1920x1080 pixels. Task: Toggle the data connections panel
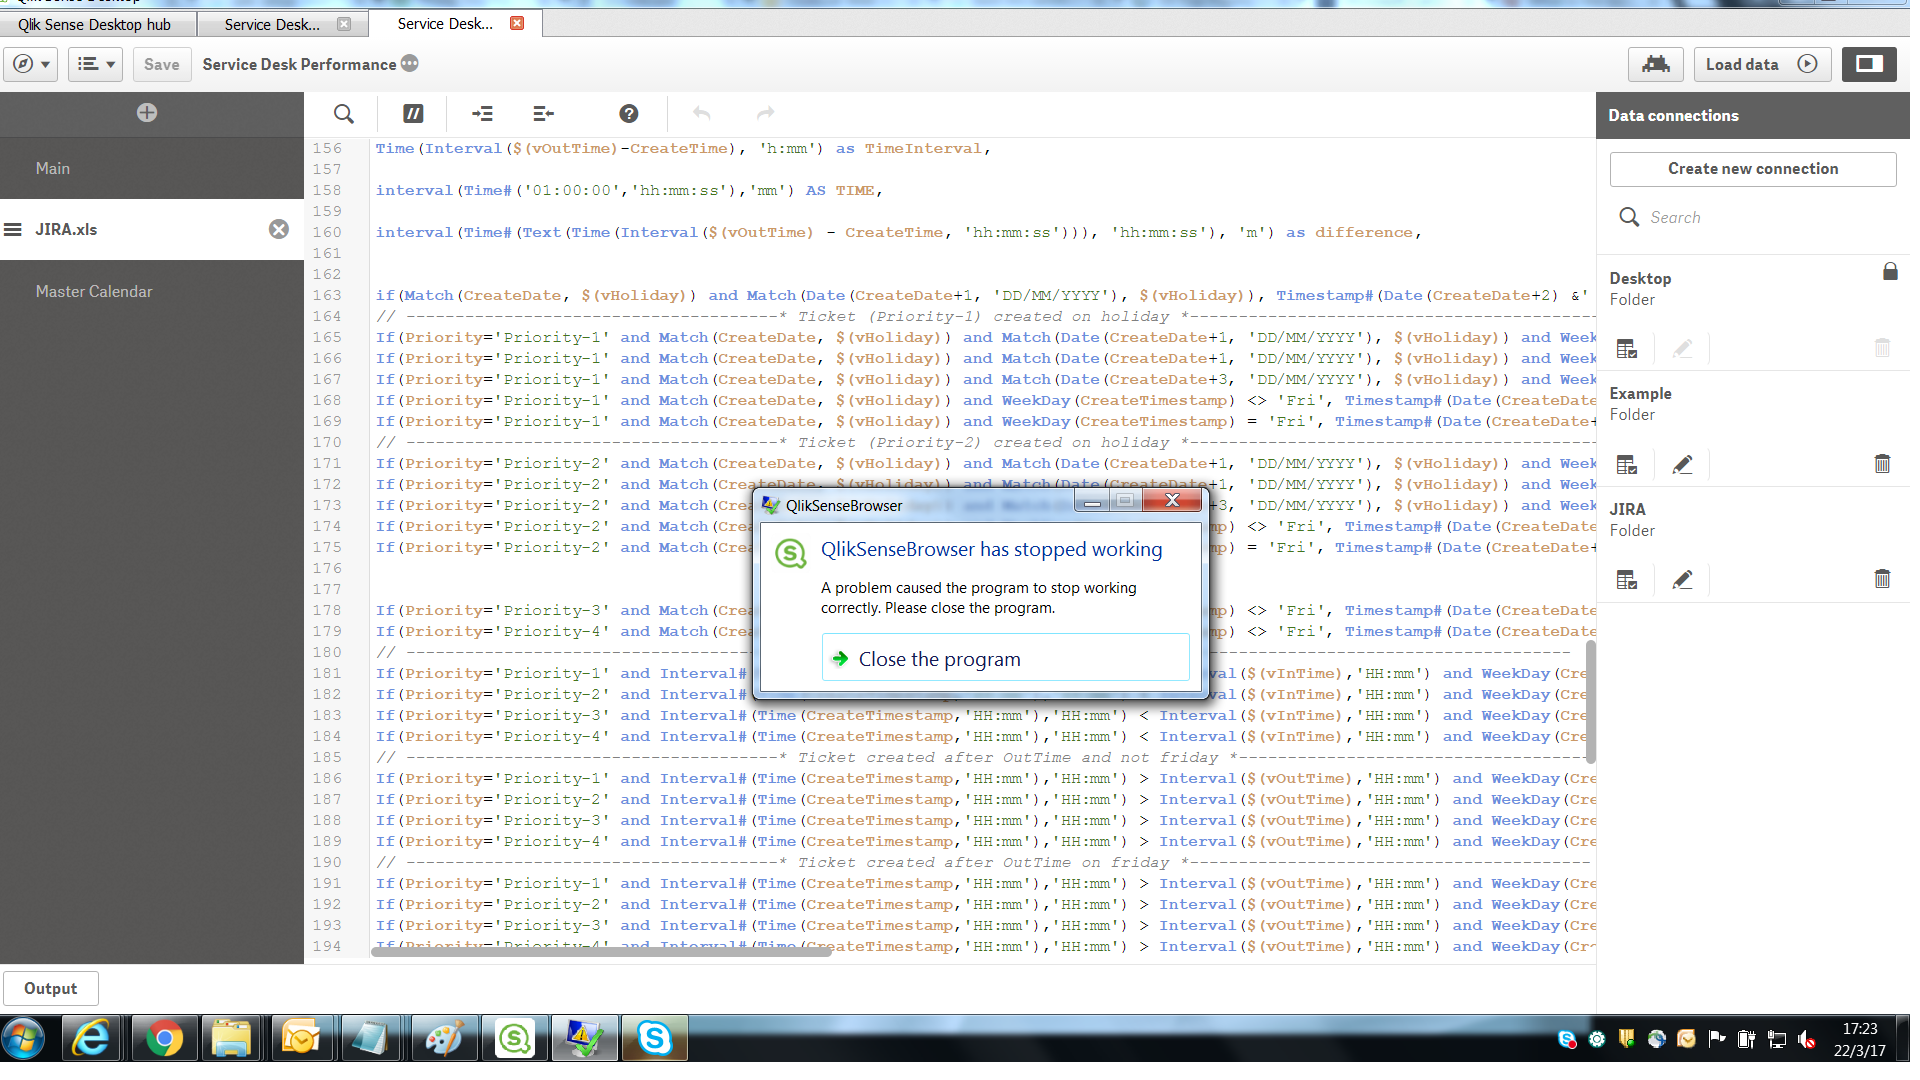coord(1869,64)
